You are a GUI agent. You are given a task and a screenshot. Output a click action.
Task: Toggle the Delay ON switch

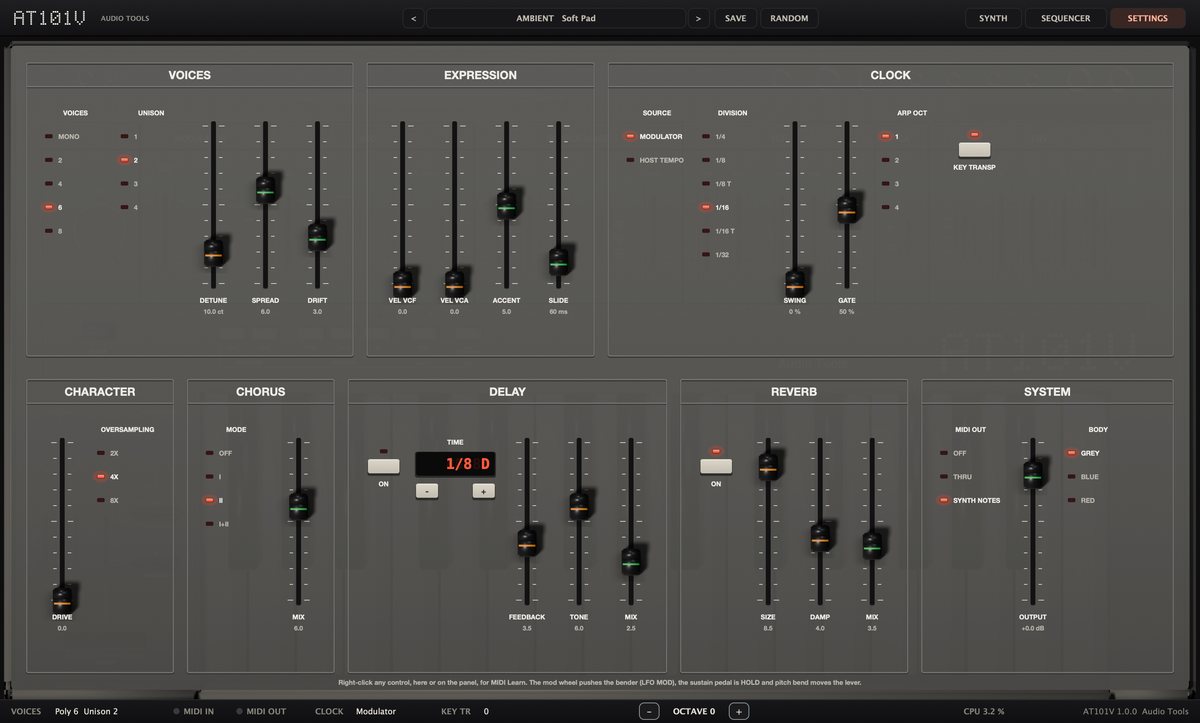point(384,466)
